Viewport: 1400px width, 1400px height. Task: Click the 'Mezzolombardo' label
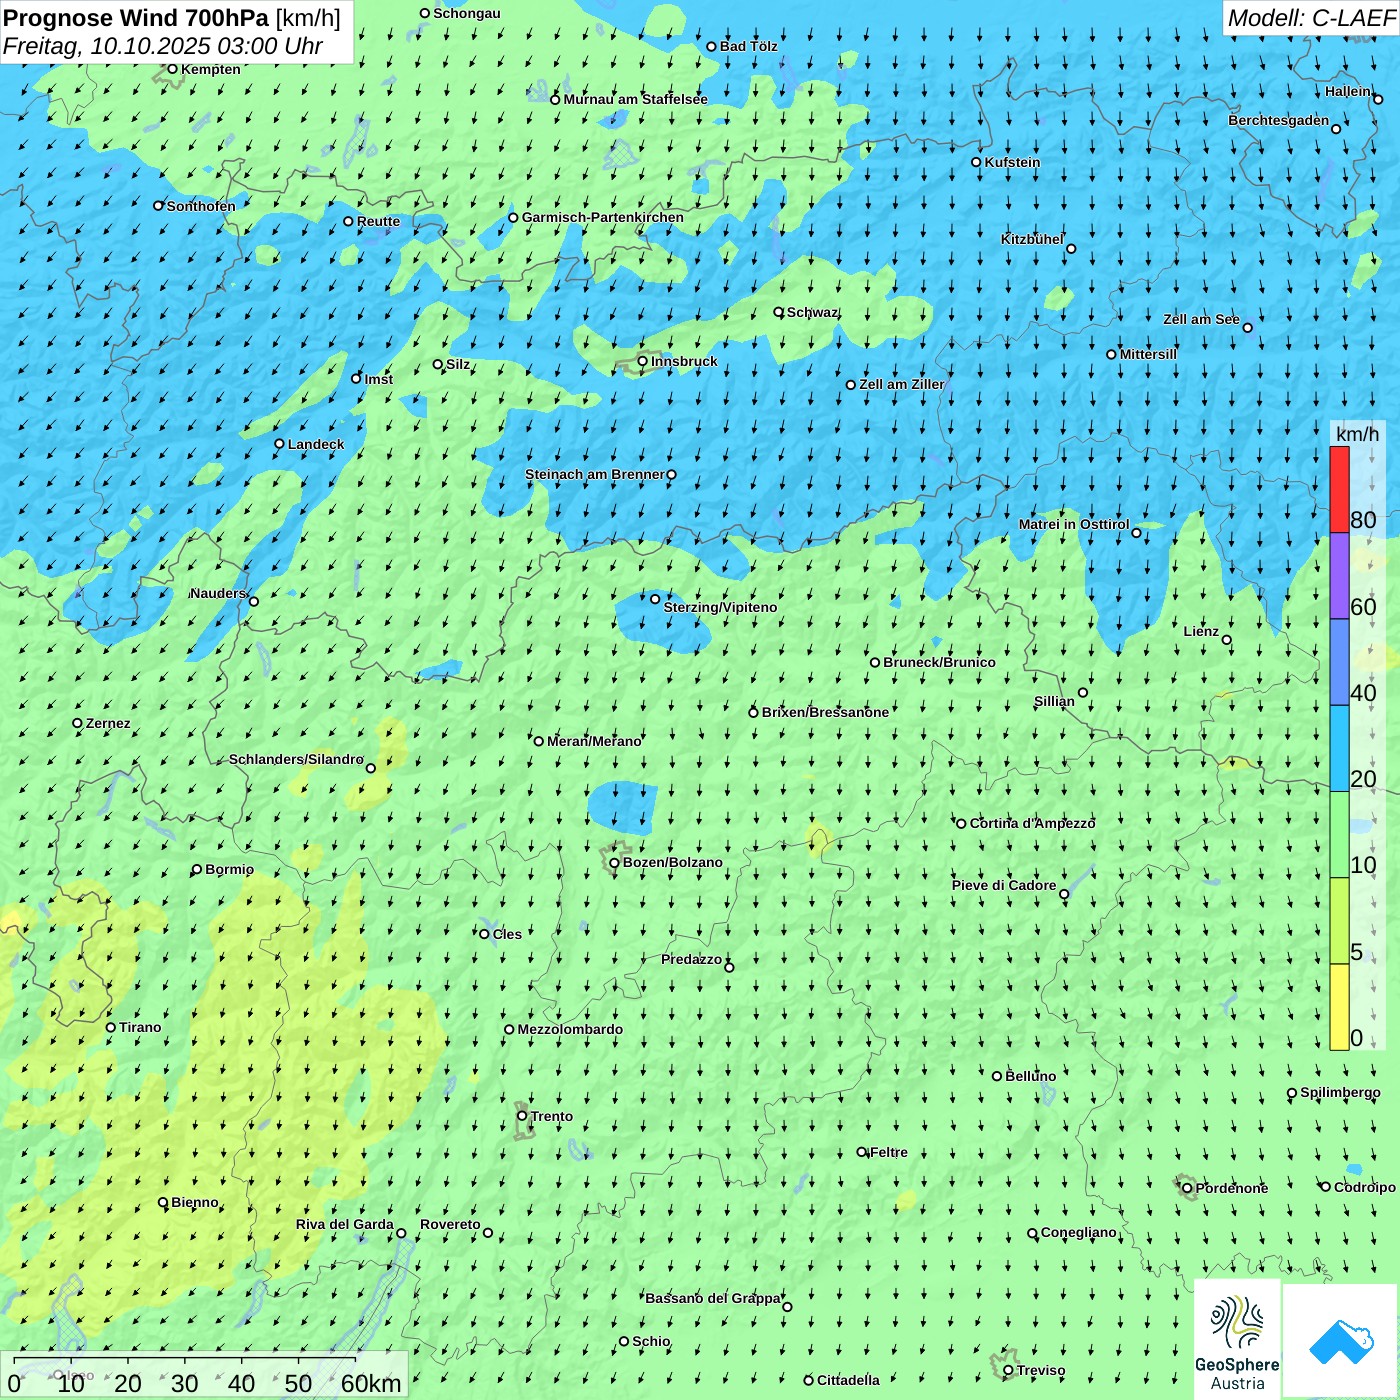(570, 1029)
